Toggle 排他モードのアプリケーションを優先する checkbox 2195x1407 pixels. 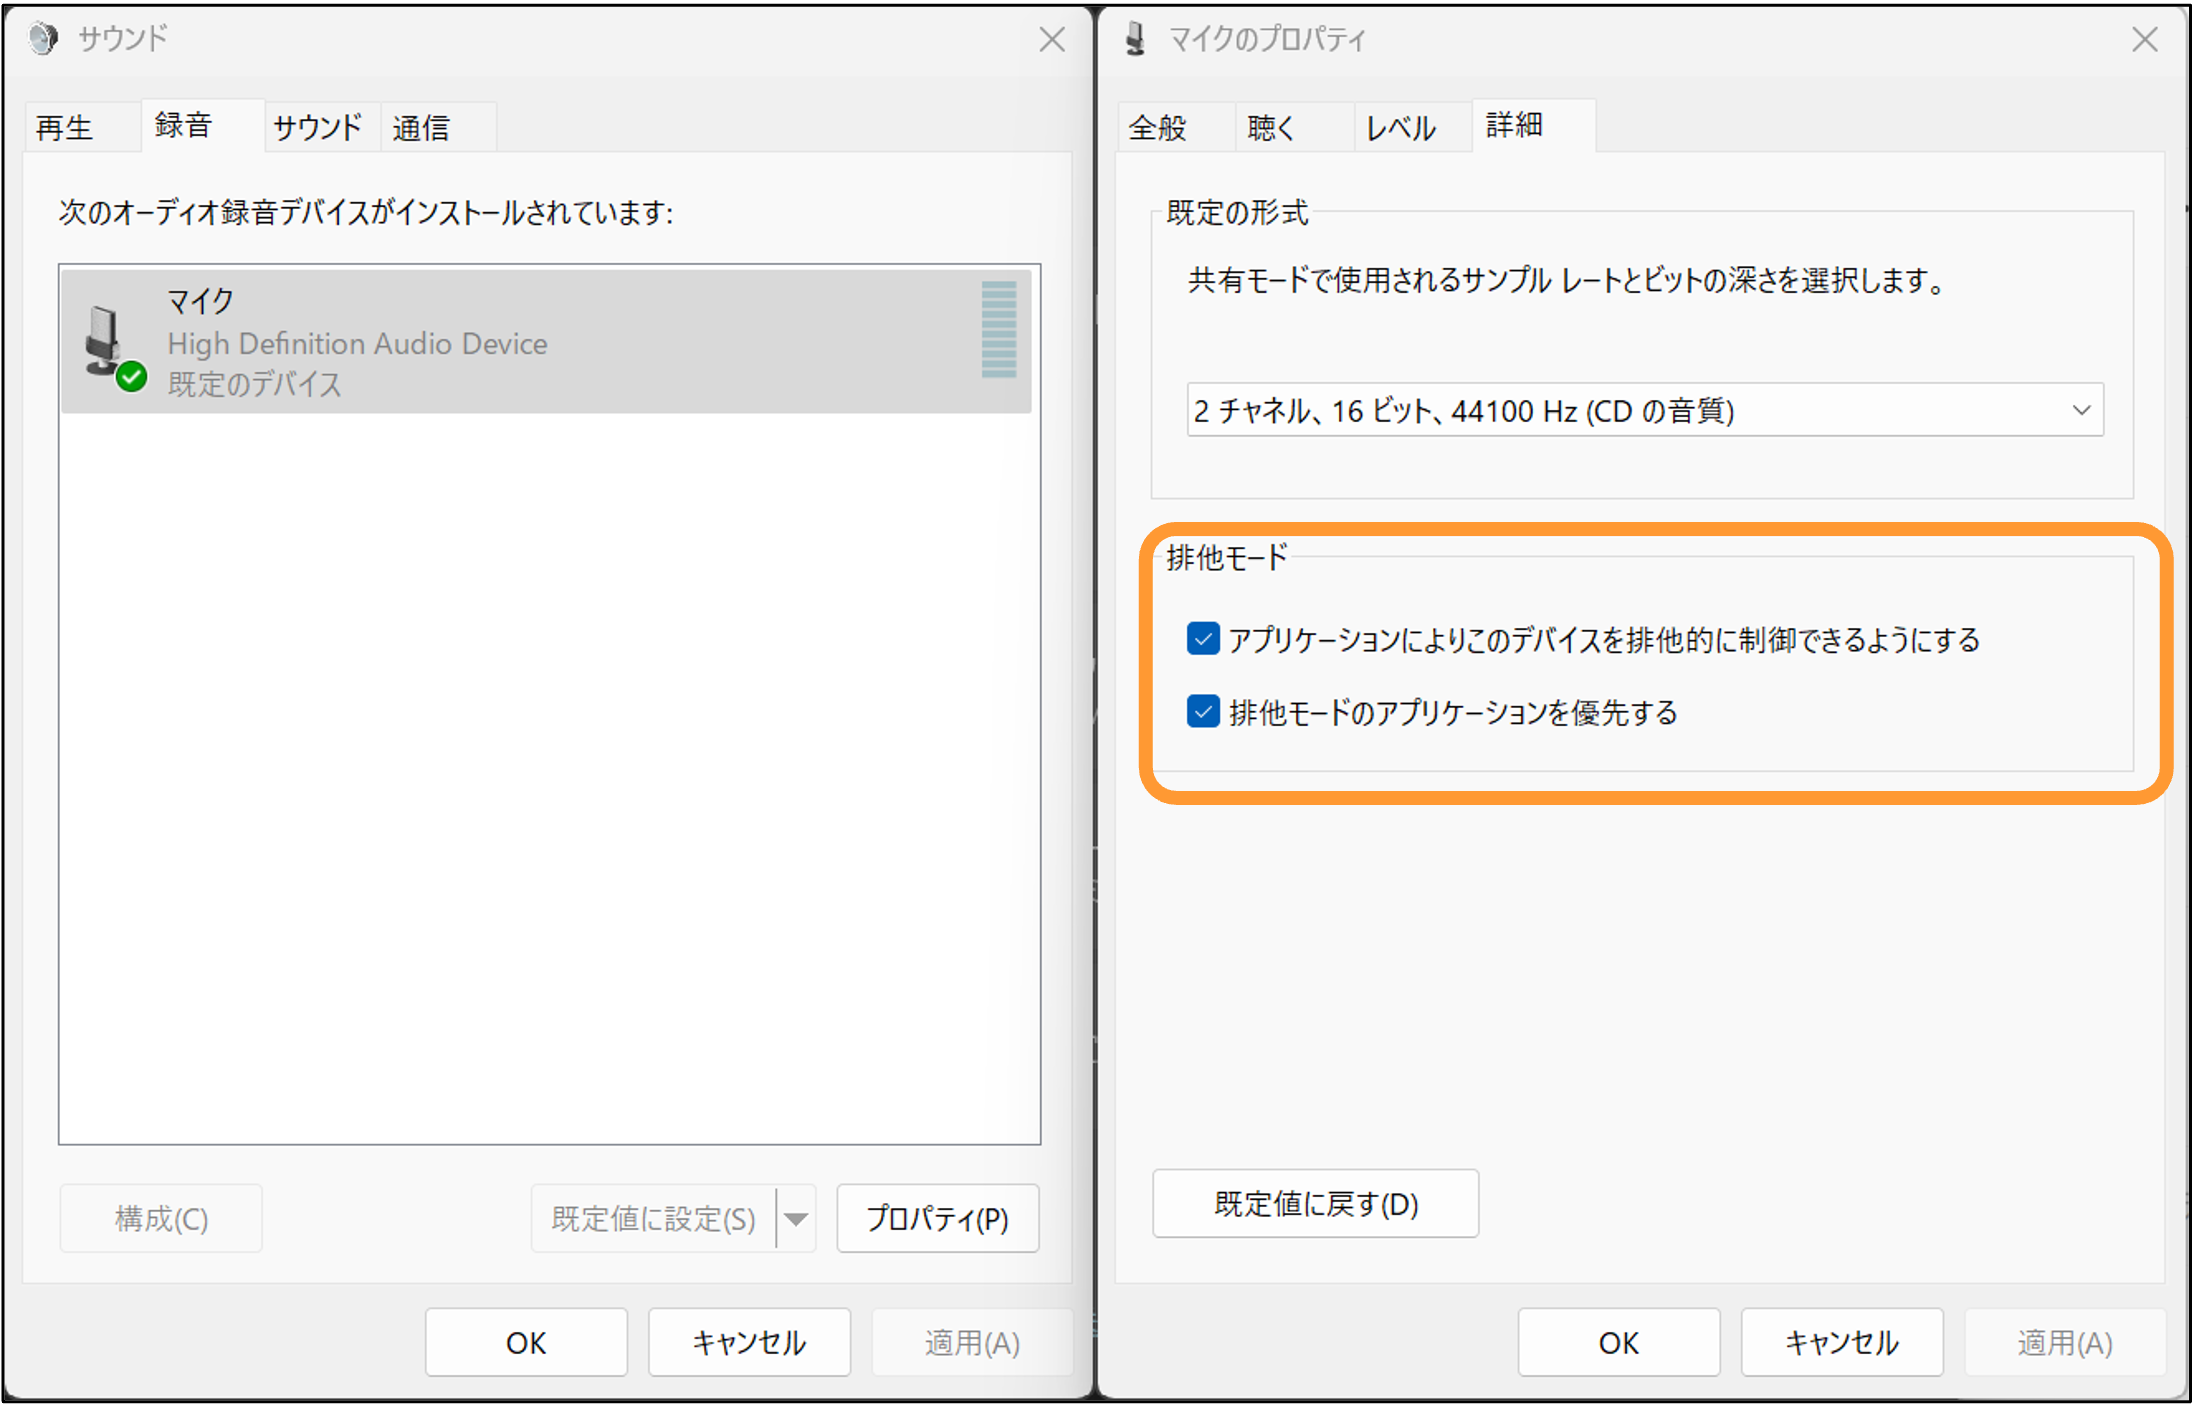(1203, 711)
